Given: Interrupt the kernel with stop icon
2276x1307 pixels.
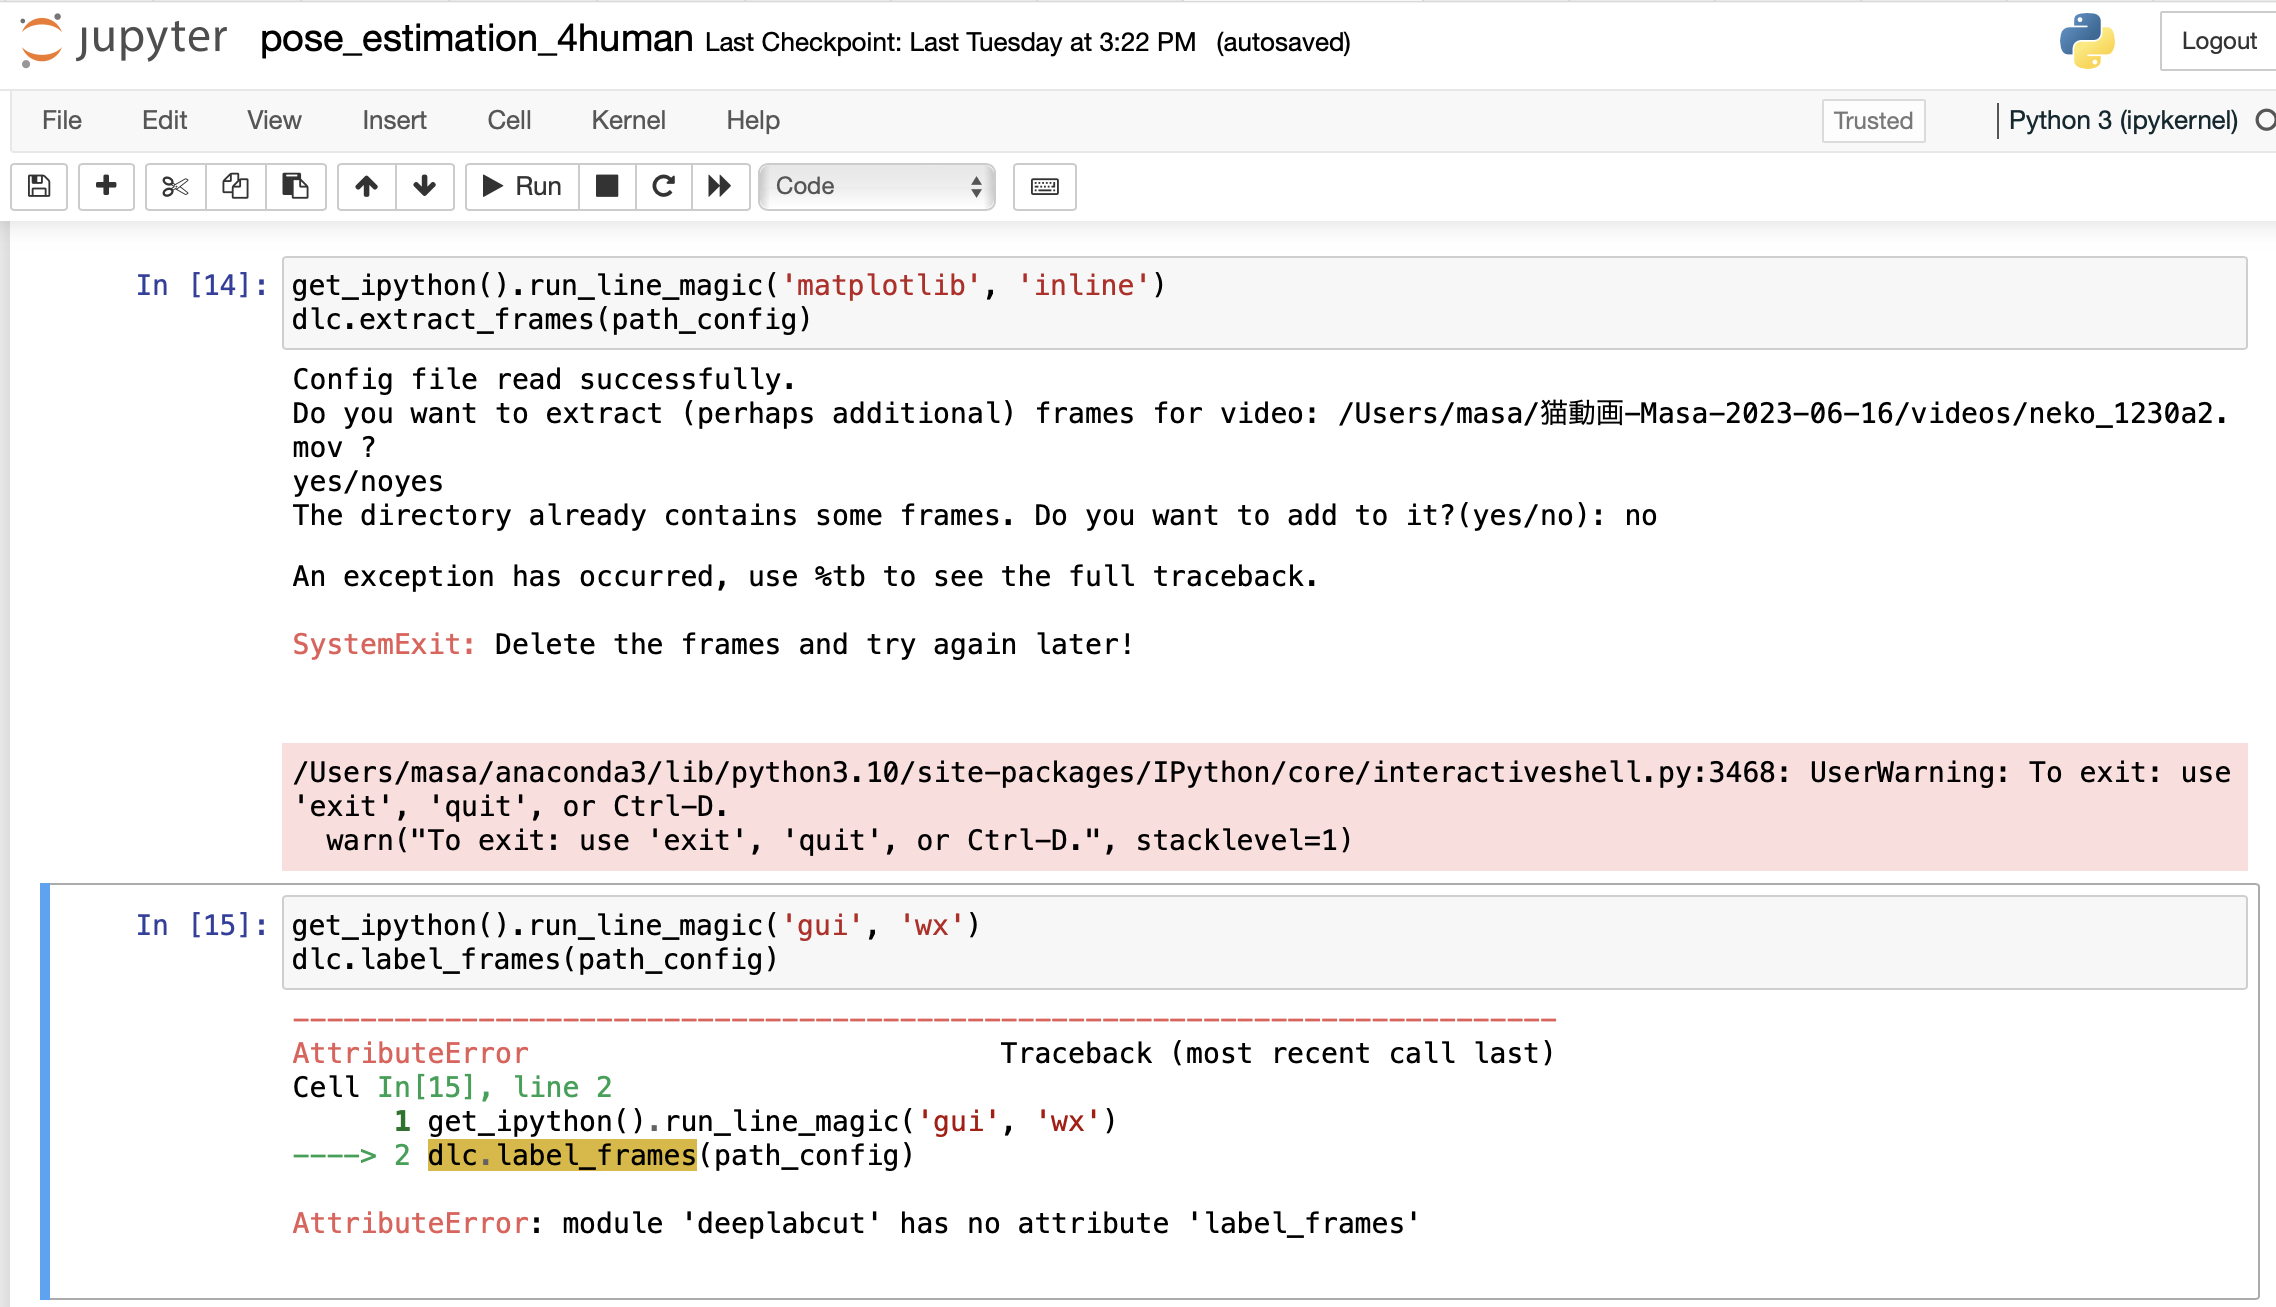Looking at the screenshot, I should click(607, 186).
